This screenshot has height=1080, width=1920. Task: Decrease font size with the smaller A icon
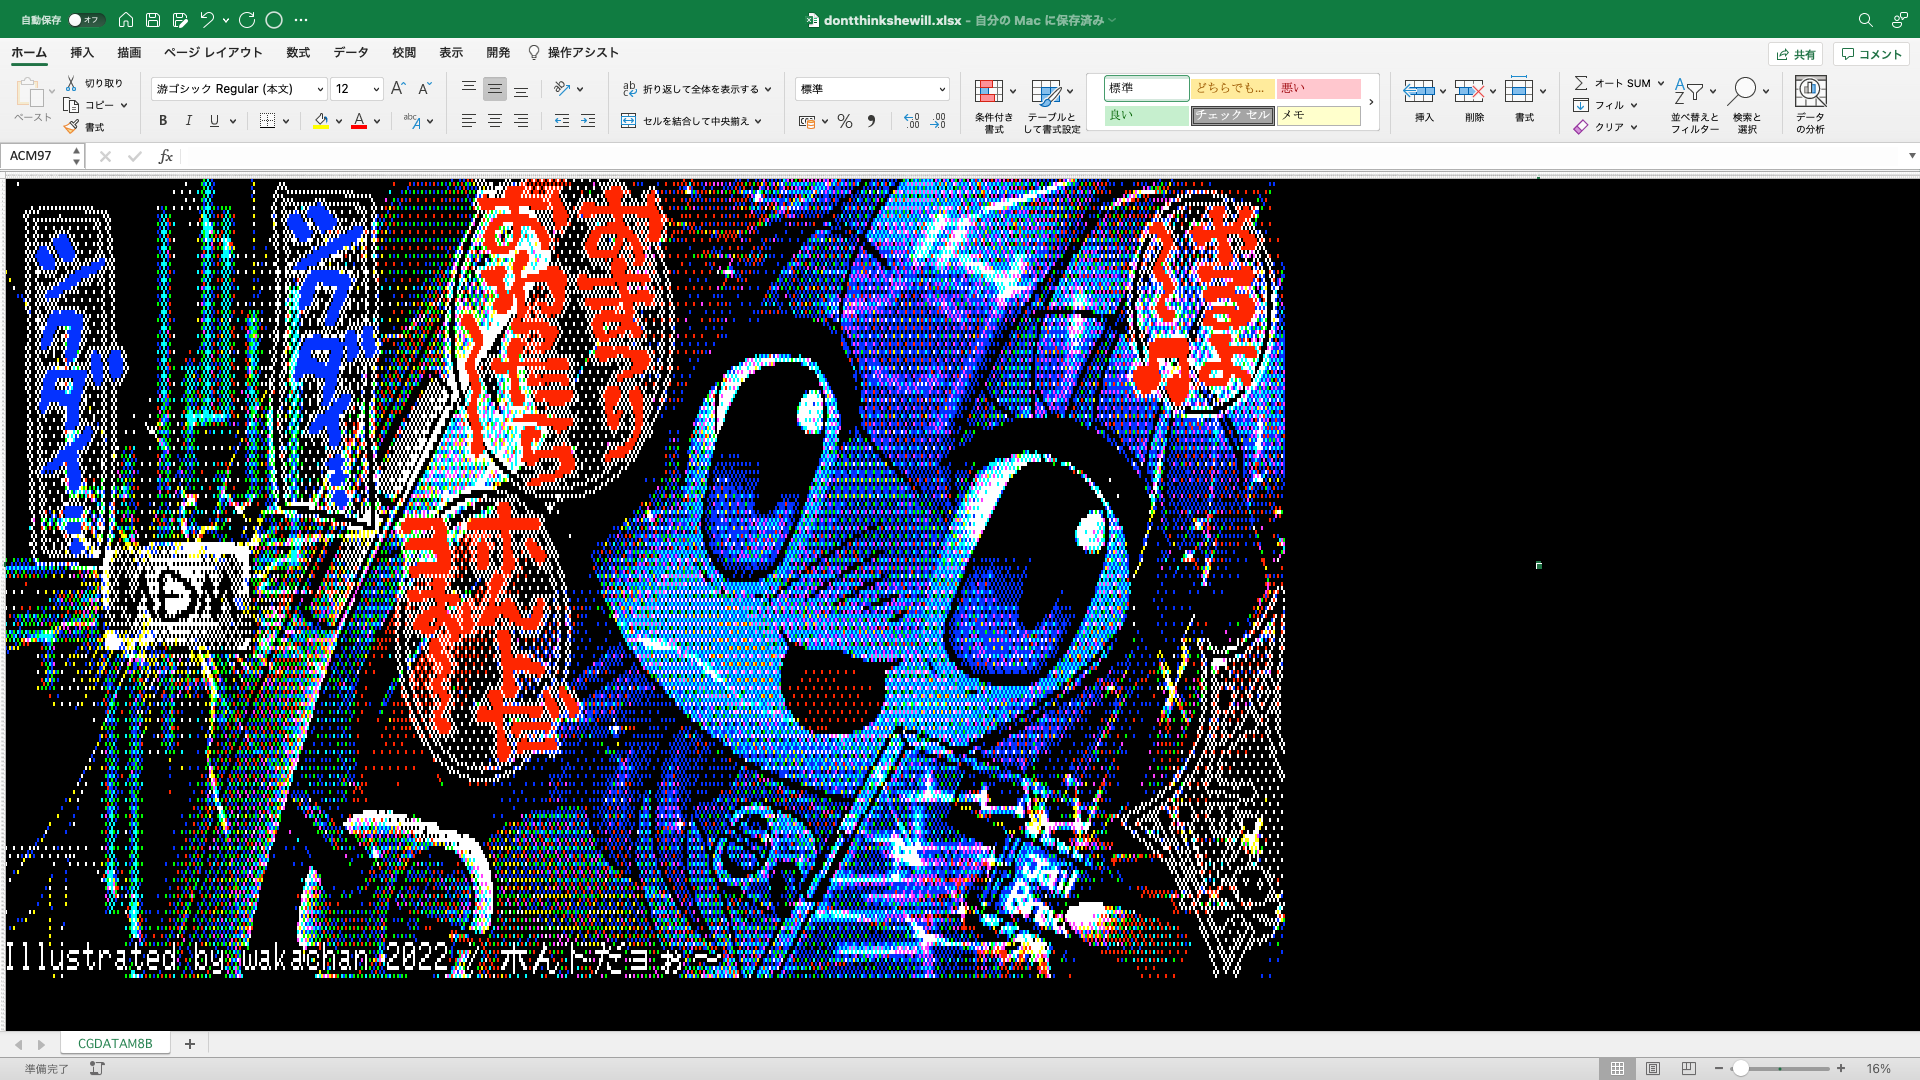(x=424, y=89)
